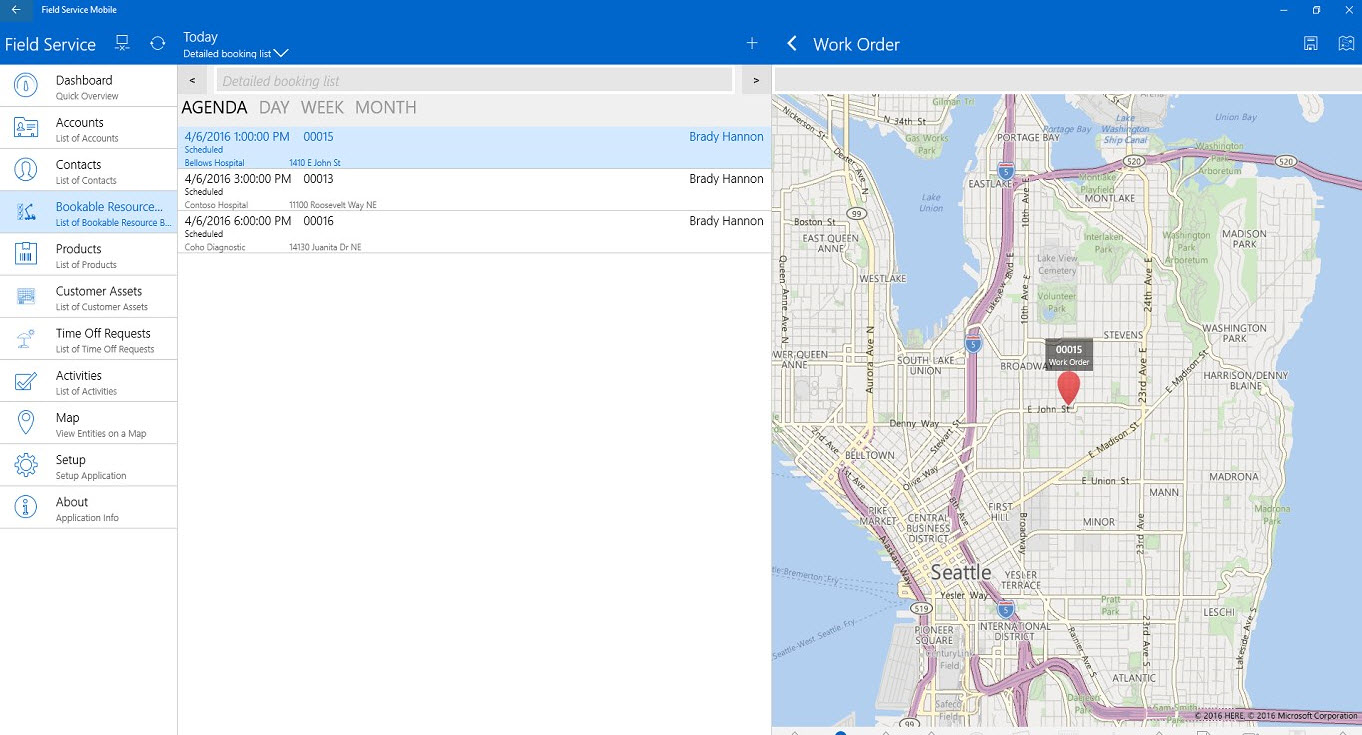Switch to the MONTH calendar view
The height and width of the screenshot is (735, 1362).
[x=385, y=108]
